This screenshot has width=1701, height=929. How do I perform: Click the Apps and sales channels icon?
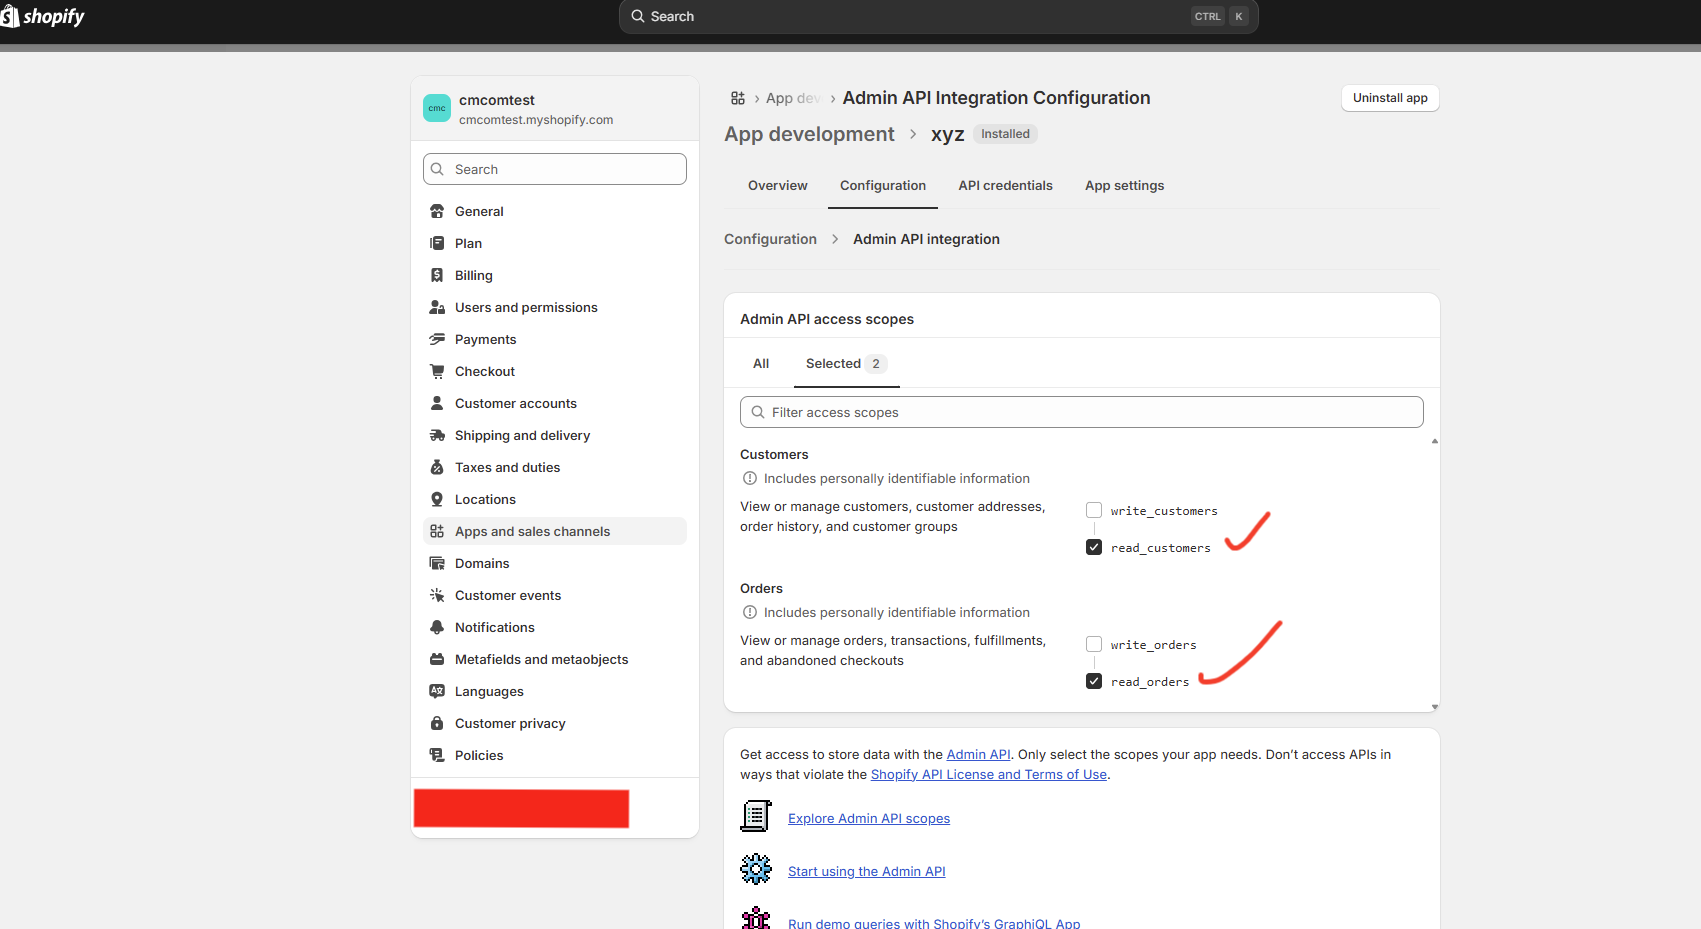437,531
